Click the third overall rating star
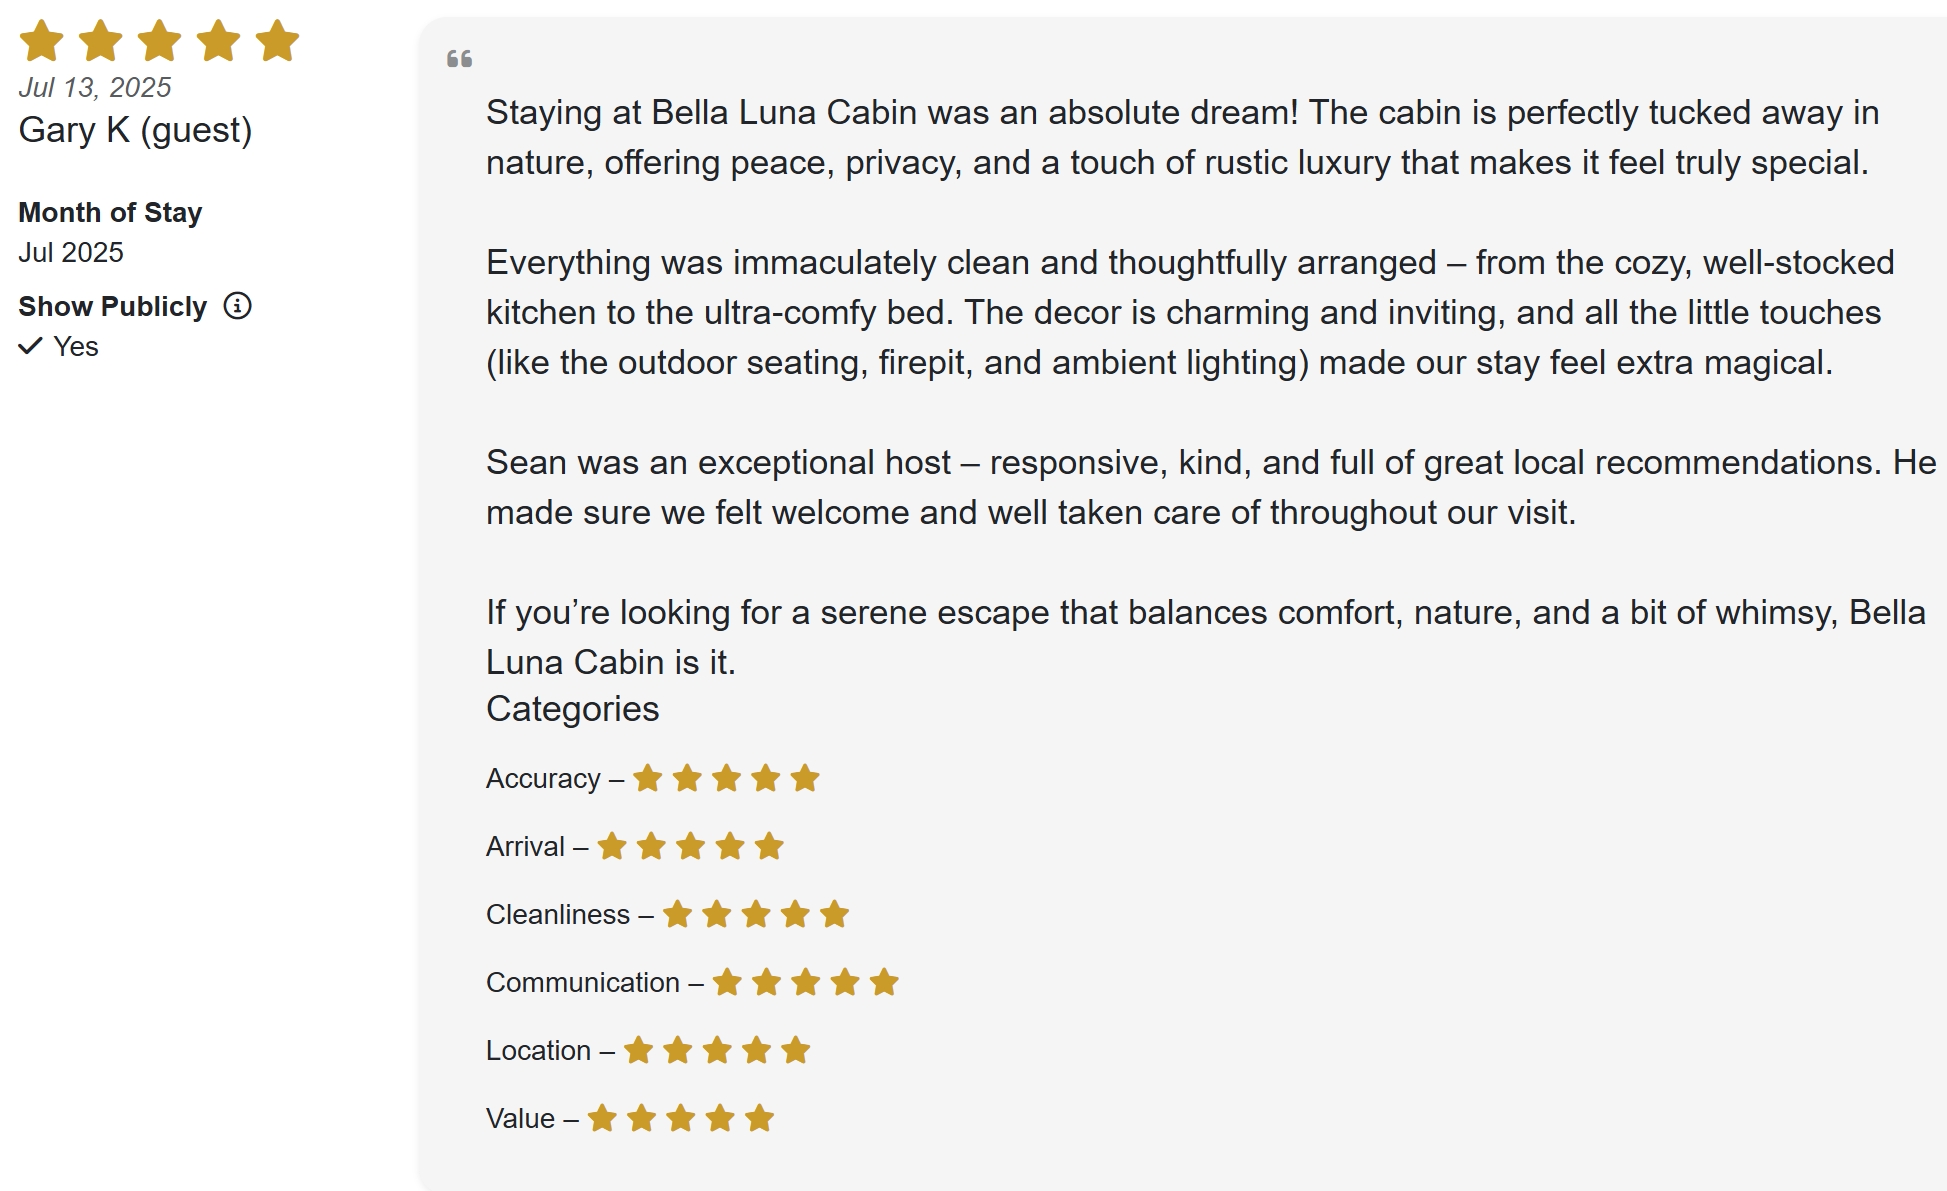1947x1191 pixels. [159, 41]
